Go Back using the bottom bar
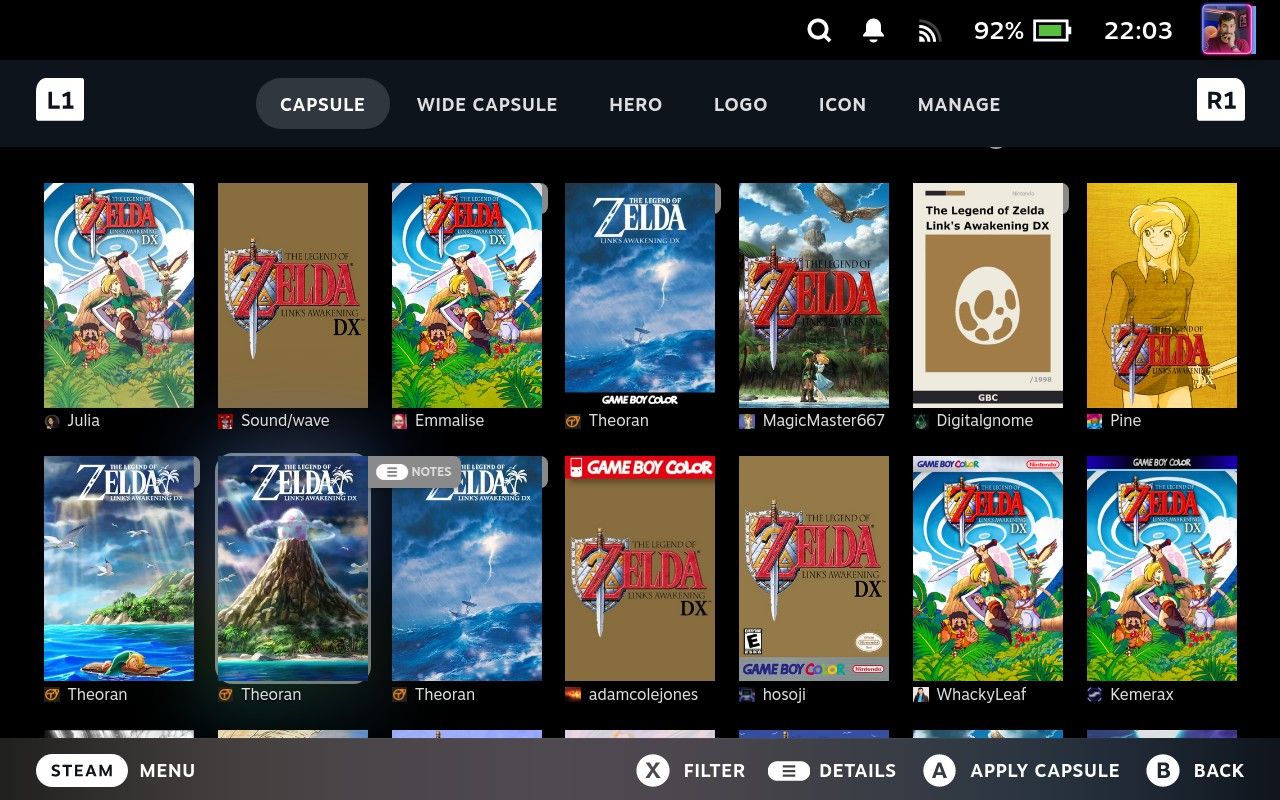Viewport: 1280px width, 800px height. pos(1219,771)
